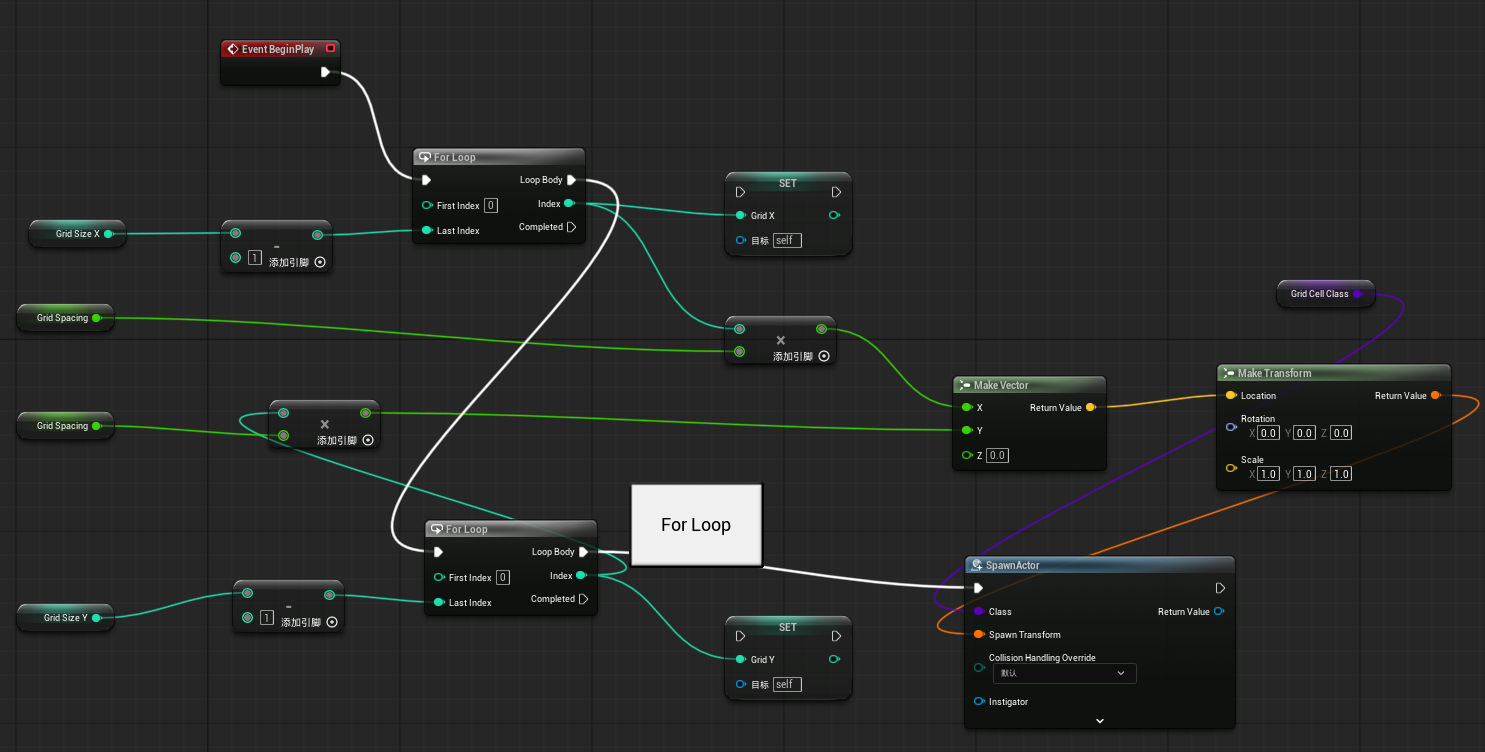Click Completed pin on the upper For Loop

[x=571, y=227]
